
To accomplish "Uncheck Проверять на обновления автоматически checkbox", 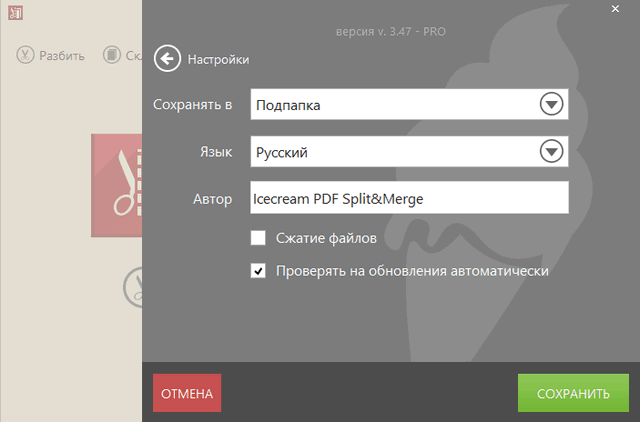I will 258,271.
